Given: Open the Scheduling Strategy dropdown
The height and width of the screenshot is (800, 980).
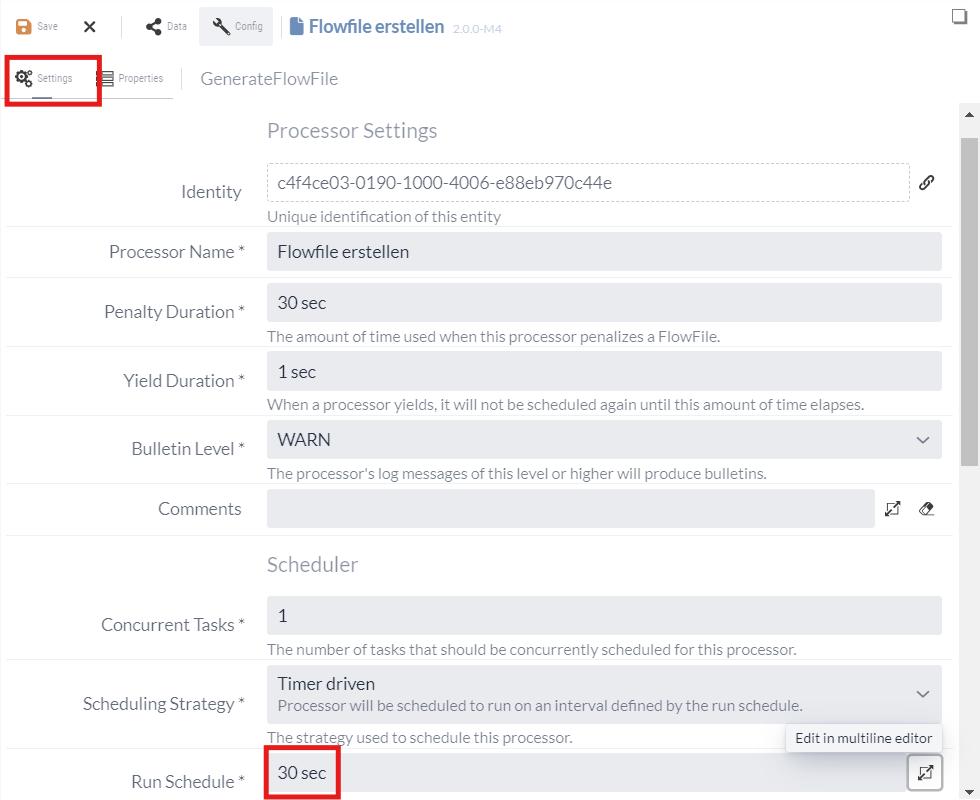Looking at the screenshot, I should coord(922,694).
